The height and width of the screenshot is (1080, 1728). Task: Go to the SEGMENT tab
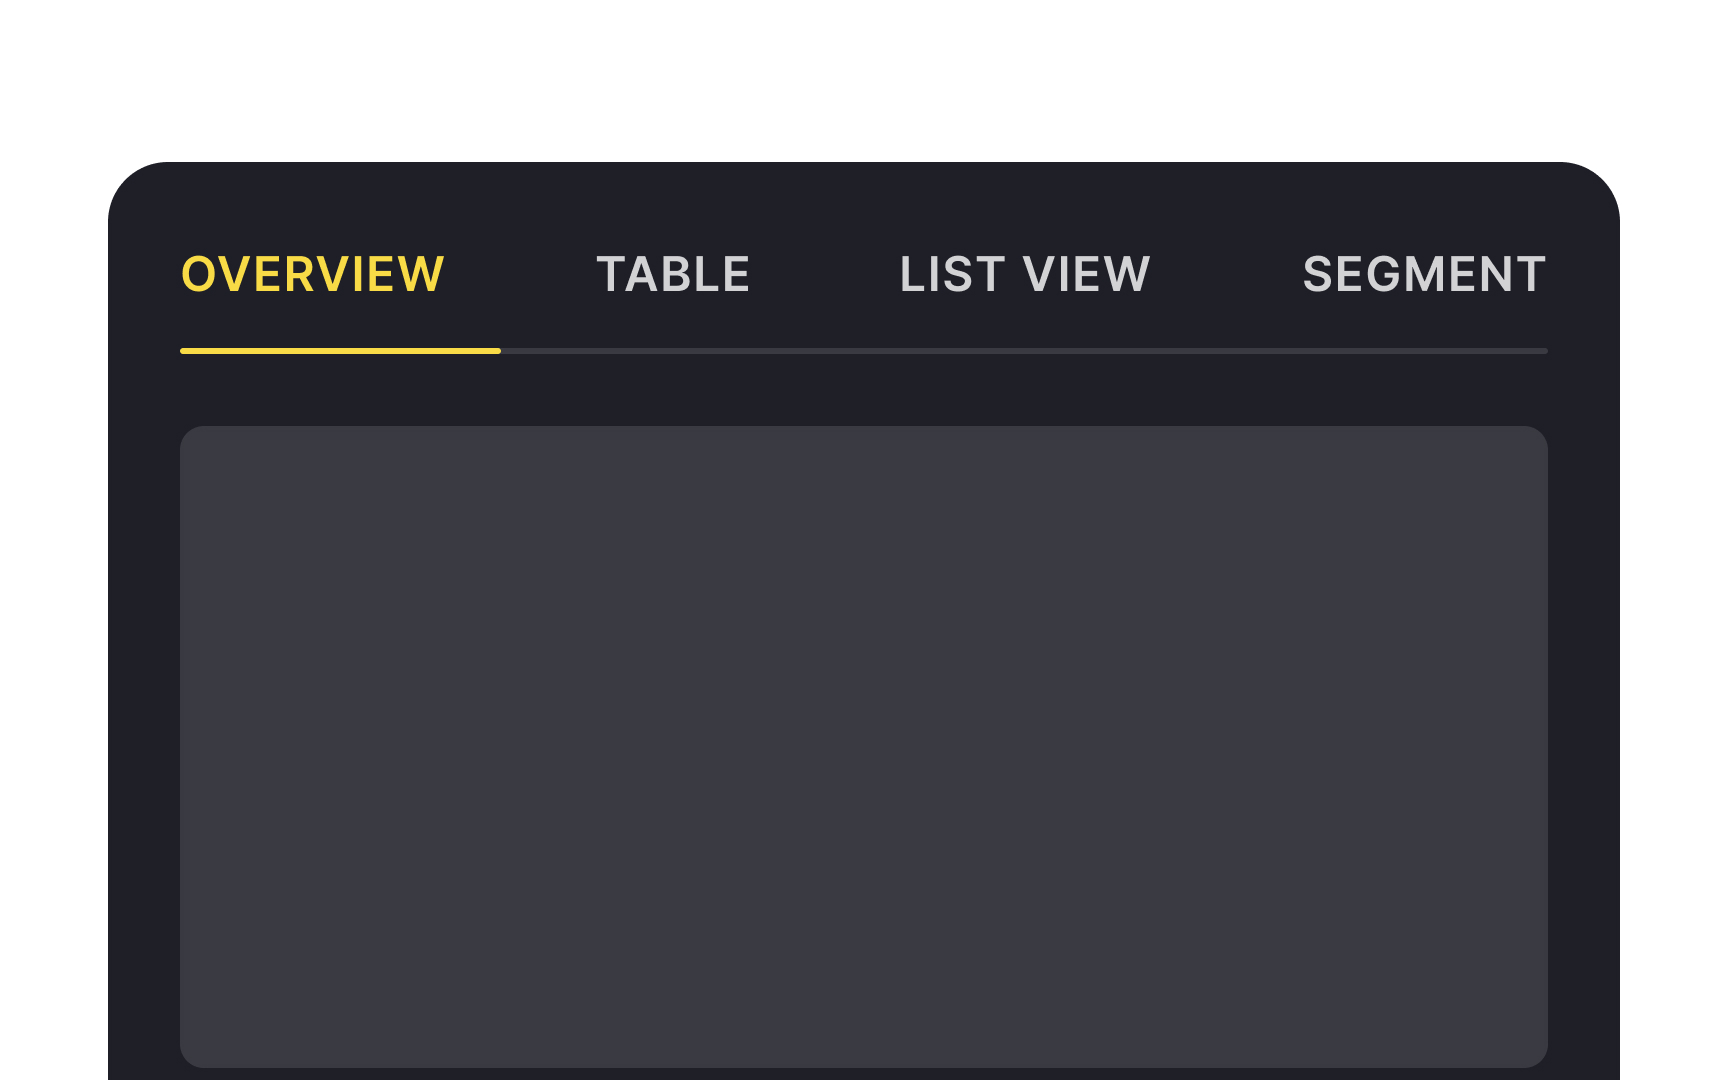coord(1424,274)
